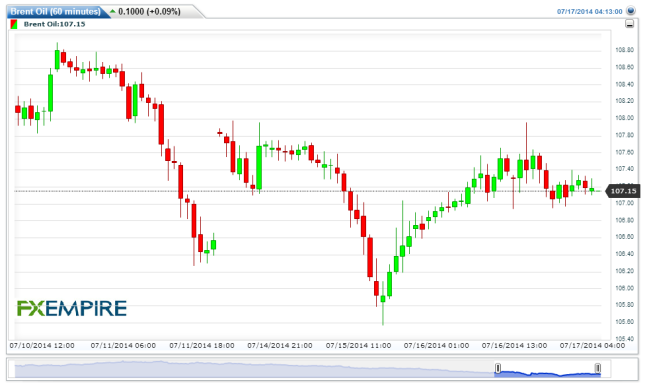Viewport: 645px width, 386px height.
Task: Click the 07/16/2014 01:00 axis label
Action: (x=436, y=346)
